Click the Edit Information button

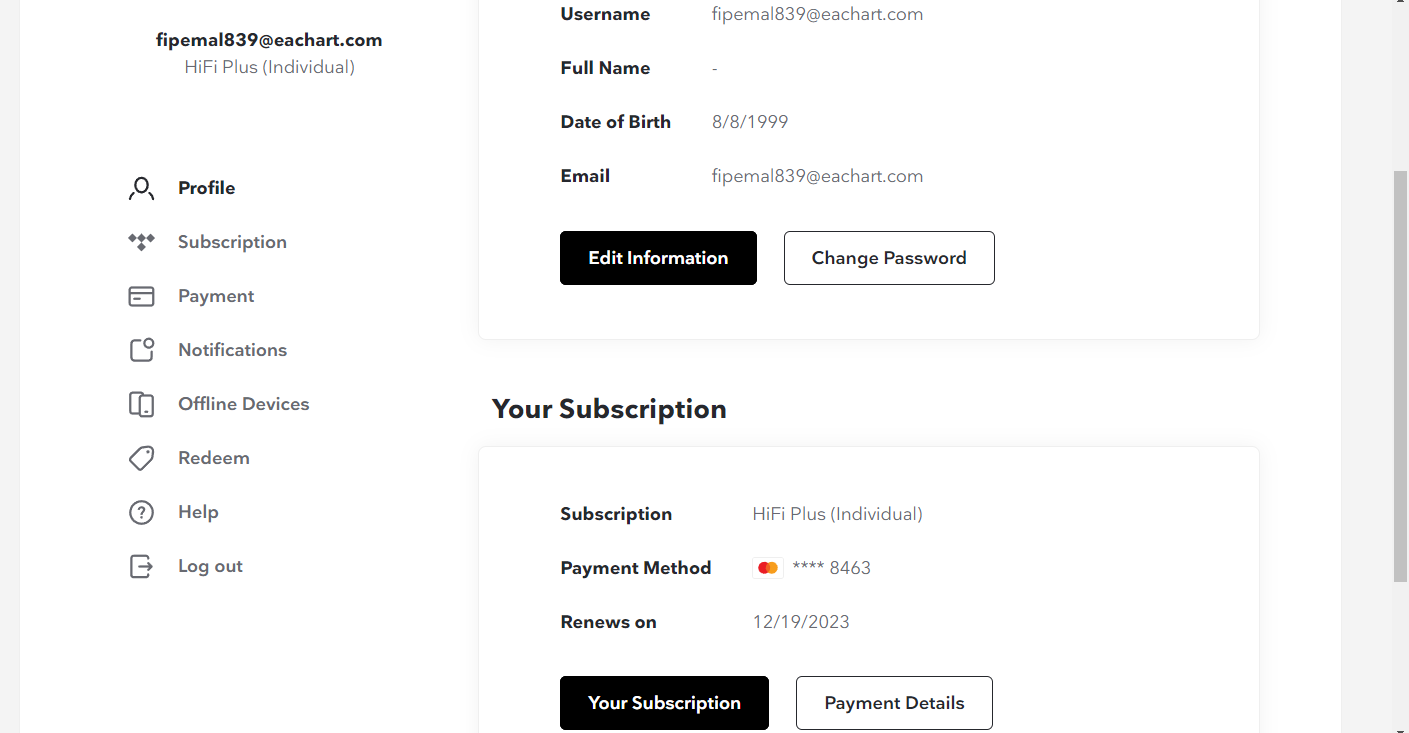click(658, 258)
